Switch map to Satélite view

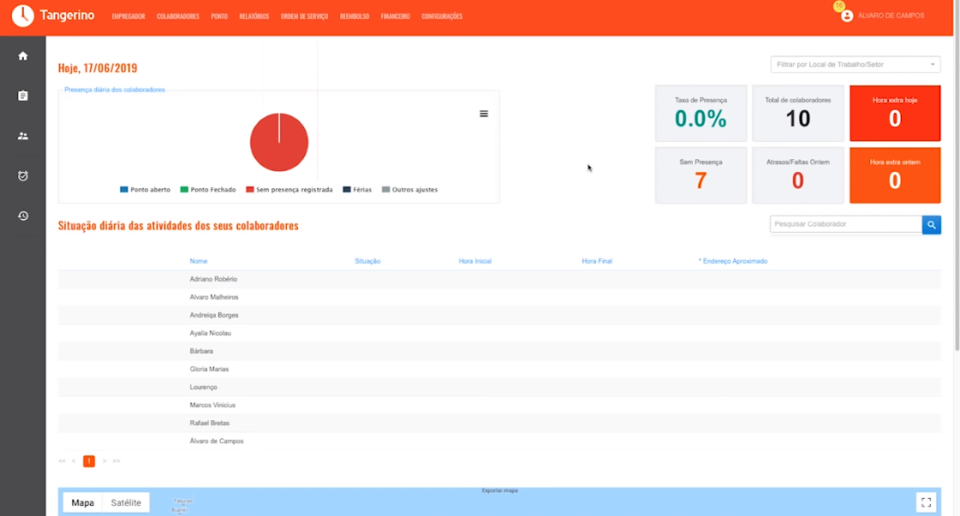point(126,503)
